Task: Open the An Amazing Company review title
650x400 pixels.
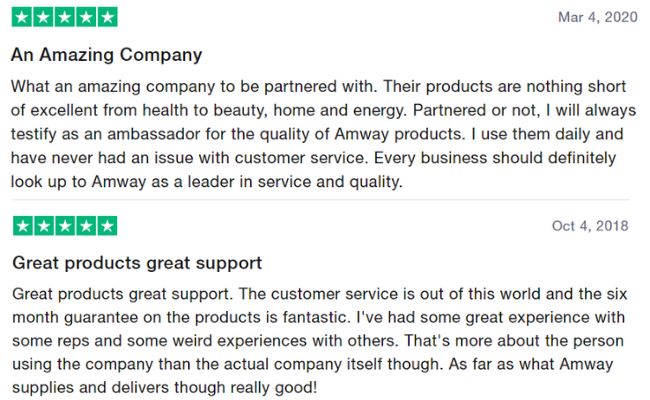Action: tap(107, 55)
